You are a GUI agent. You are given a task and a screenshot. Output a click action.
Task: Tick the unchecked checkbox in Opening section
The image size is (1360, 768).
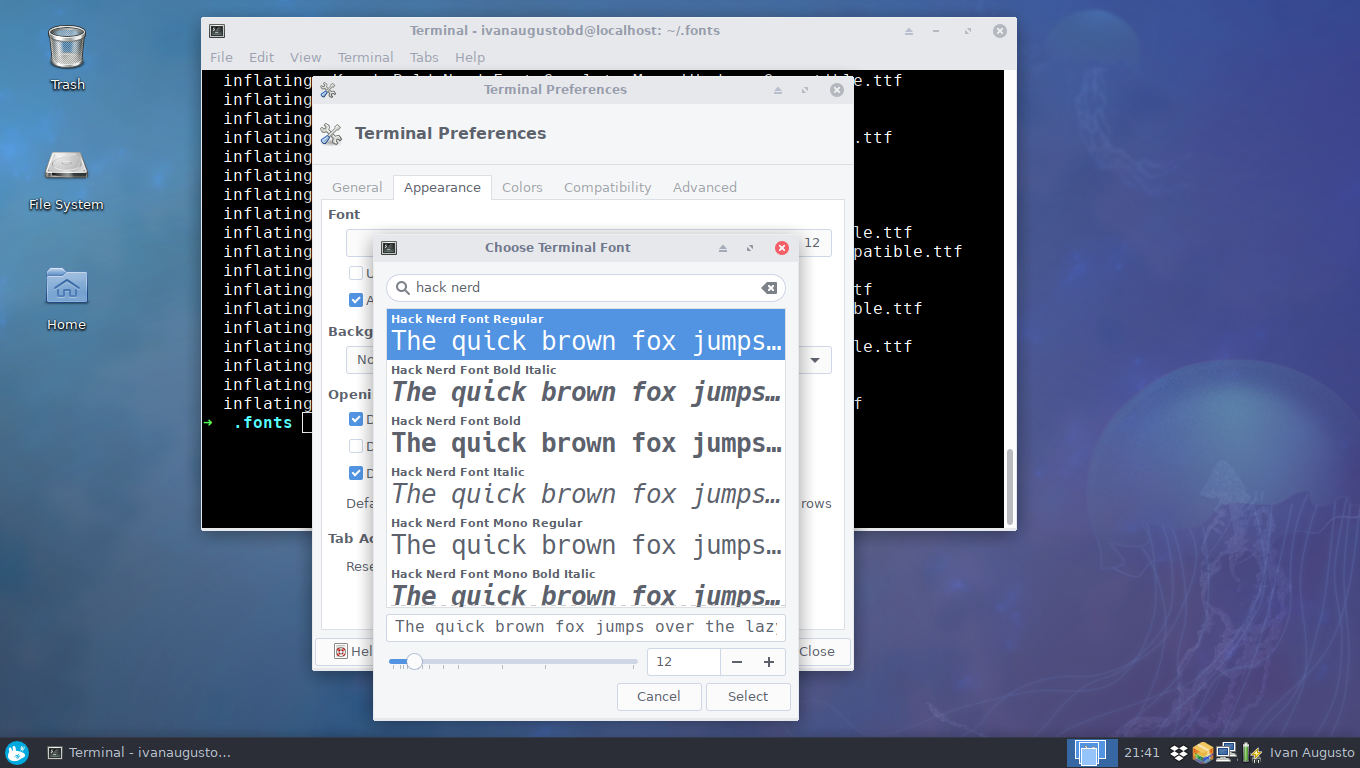click(356, 446)
